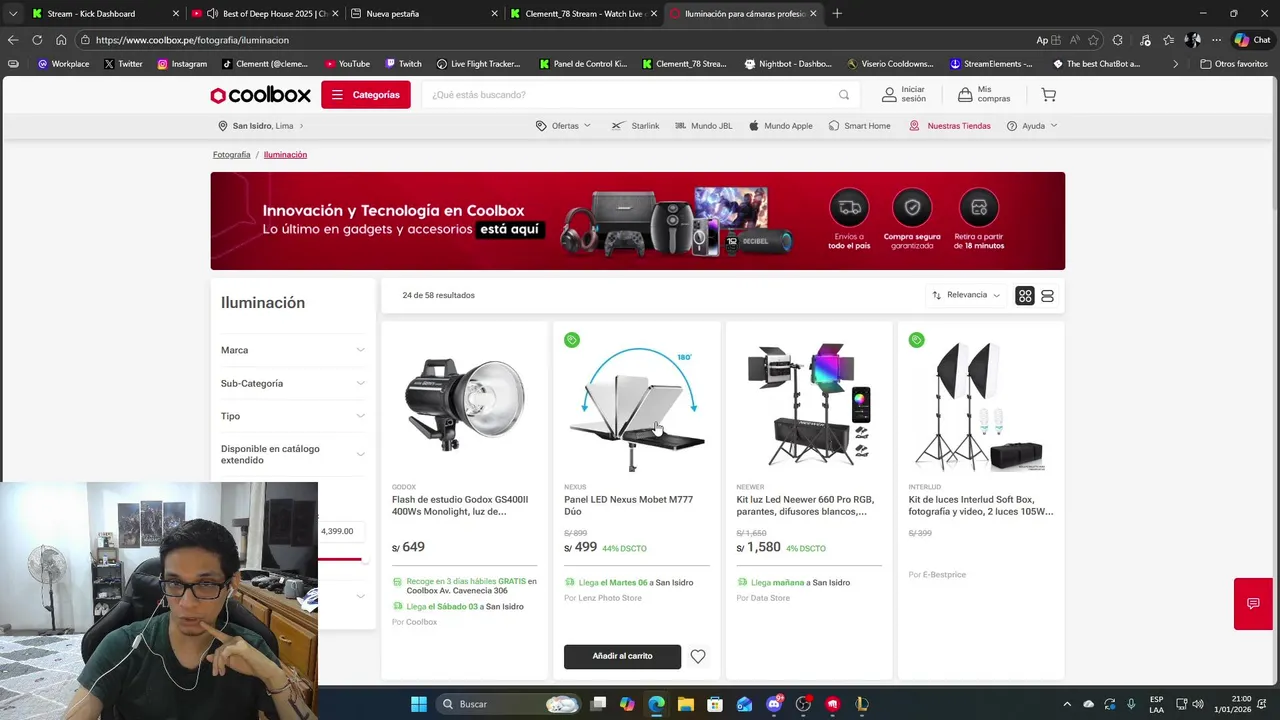The height and width of the screenshot is (720, 1280).
Task: Open Panel LED Nexus Mobet M777 title
Action: coord(628,506)
